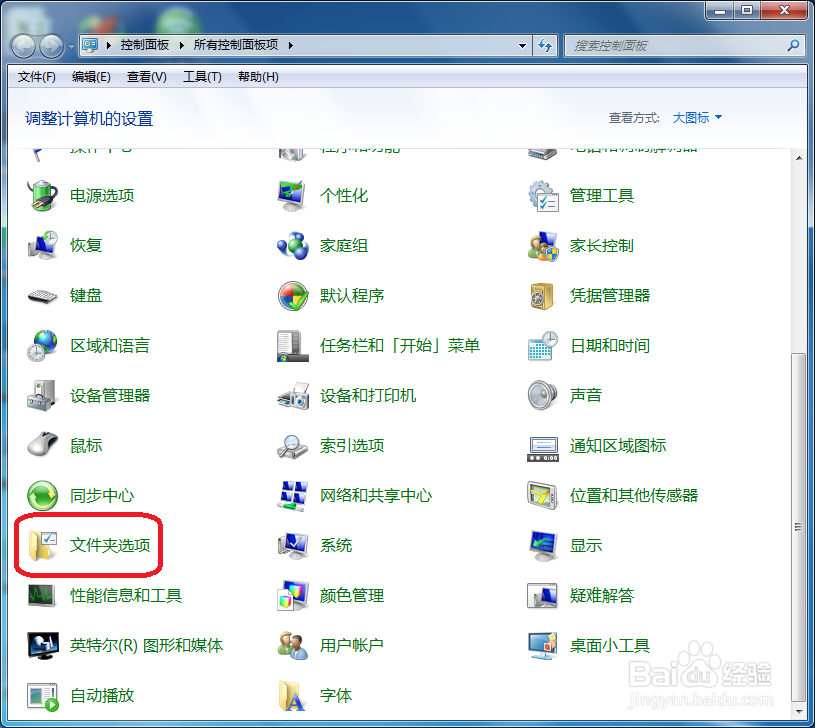Click the 控制面板 breadcrumb segment
The width and height of the screenshot is (819, 728).
[145, 45]
